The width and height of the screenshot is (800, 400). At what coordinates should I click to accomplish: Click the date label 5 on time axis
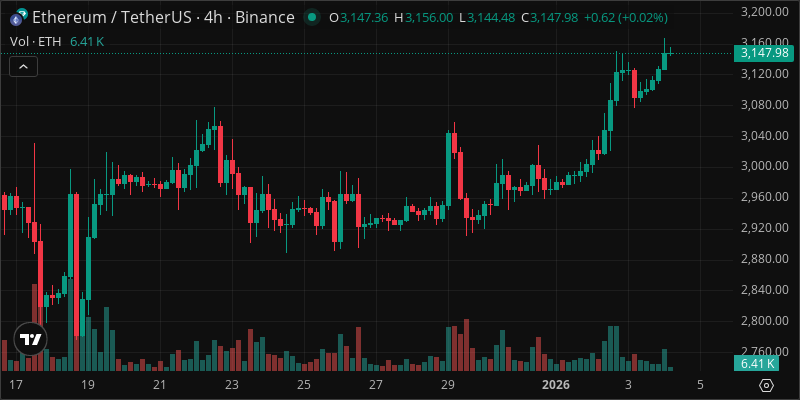pos(700,384)
